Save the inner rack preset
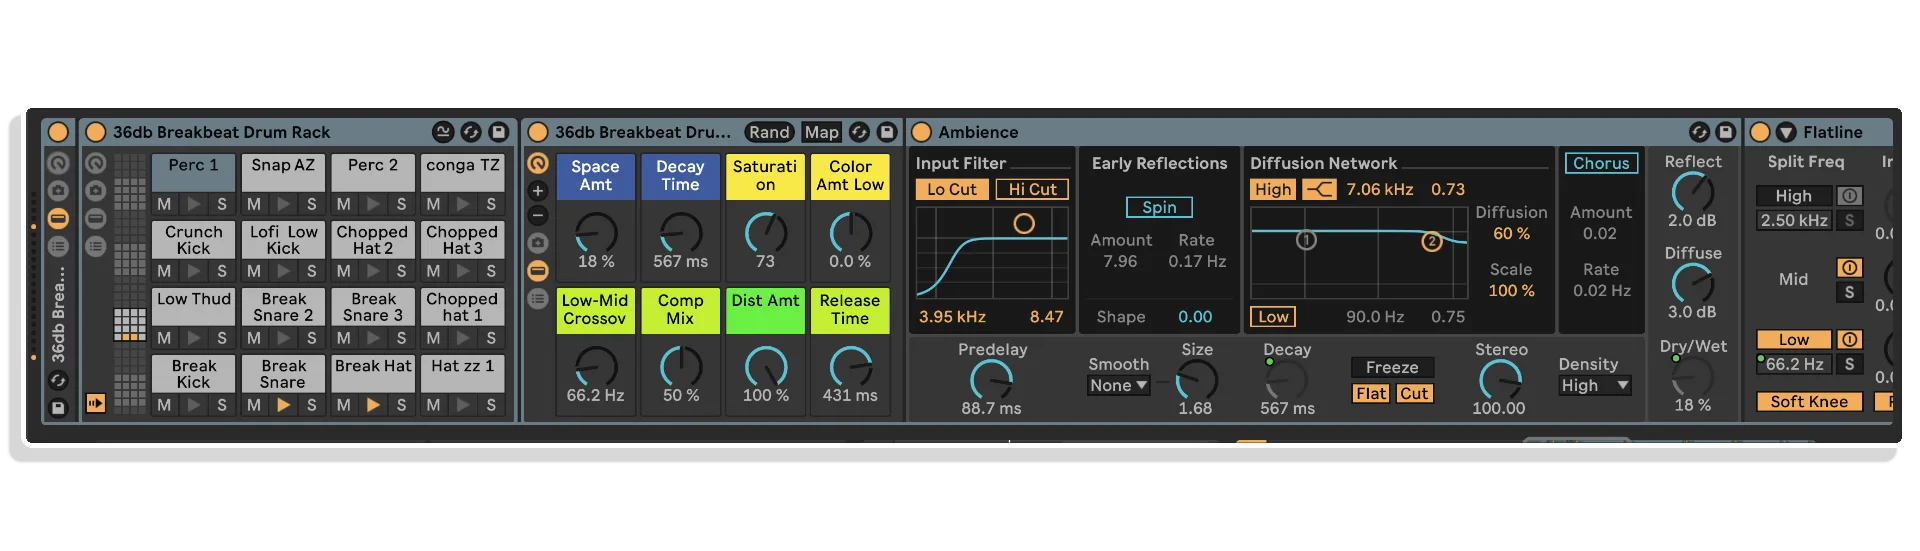This screenshot has height=551, width=1920. (x=886, y=132)
